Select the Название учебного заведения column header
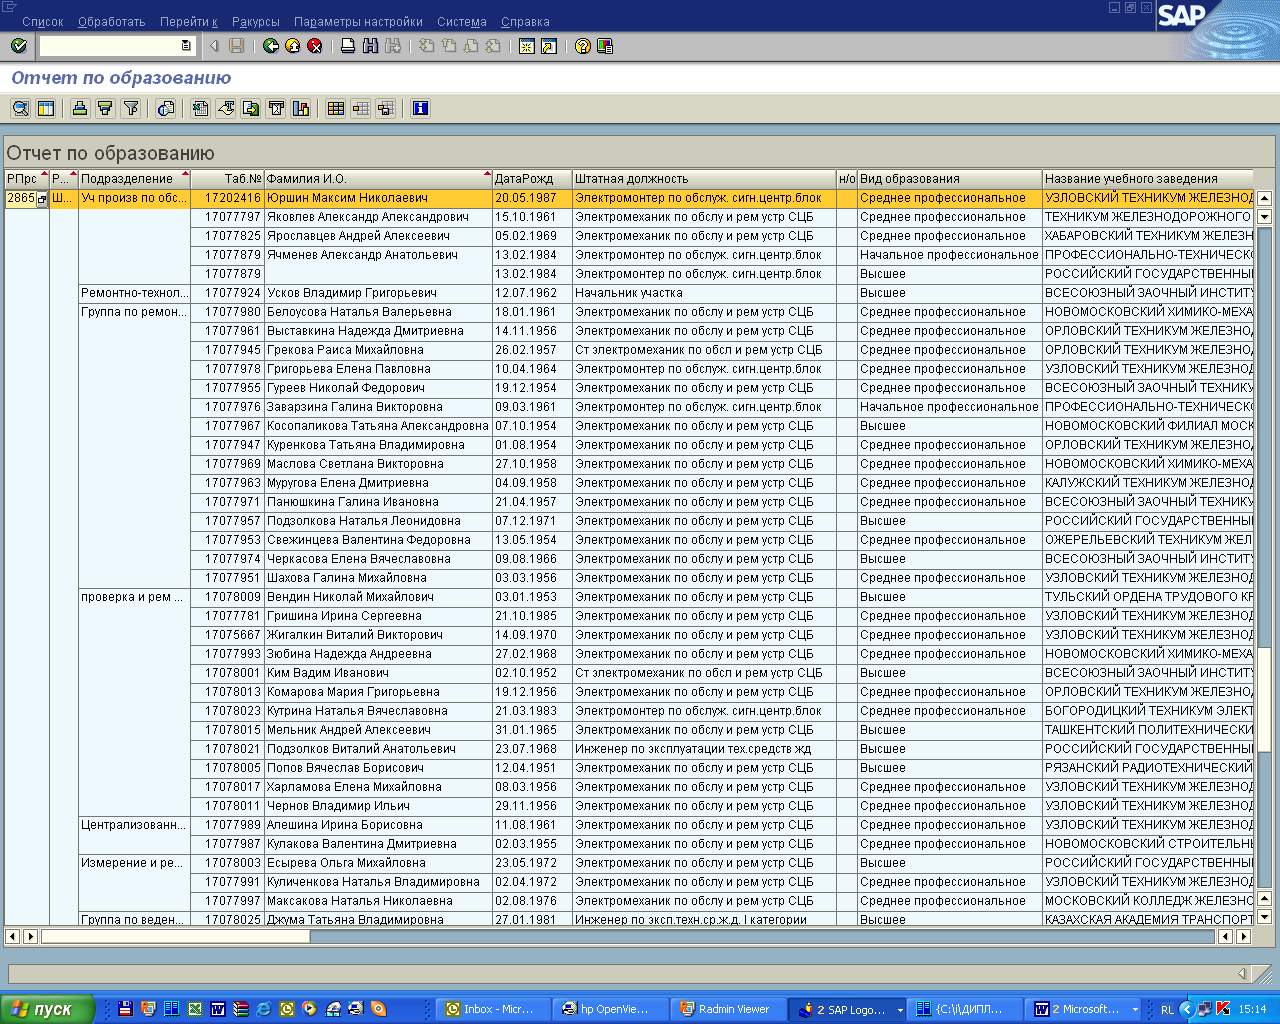1280x1024 pixels. (1148, 179)
